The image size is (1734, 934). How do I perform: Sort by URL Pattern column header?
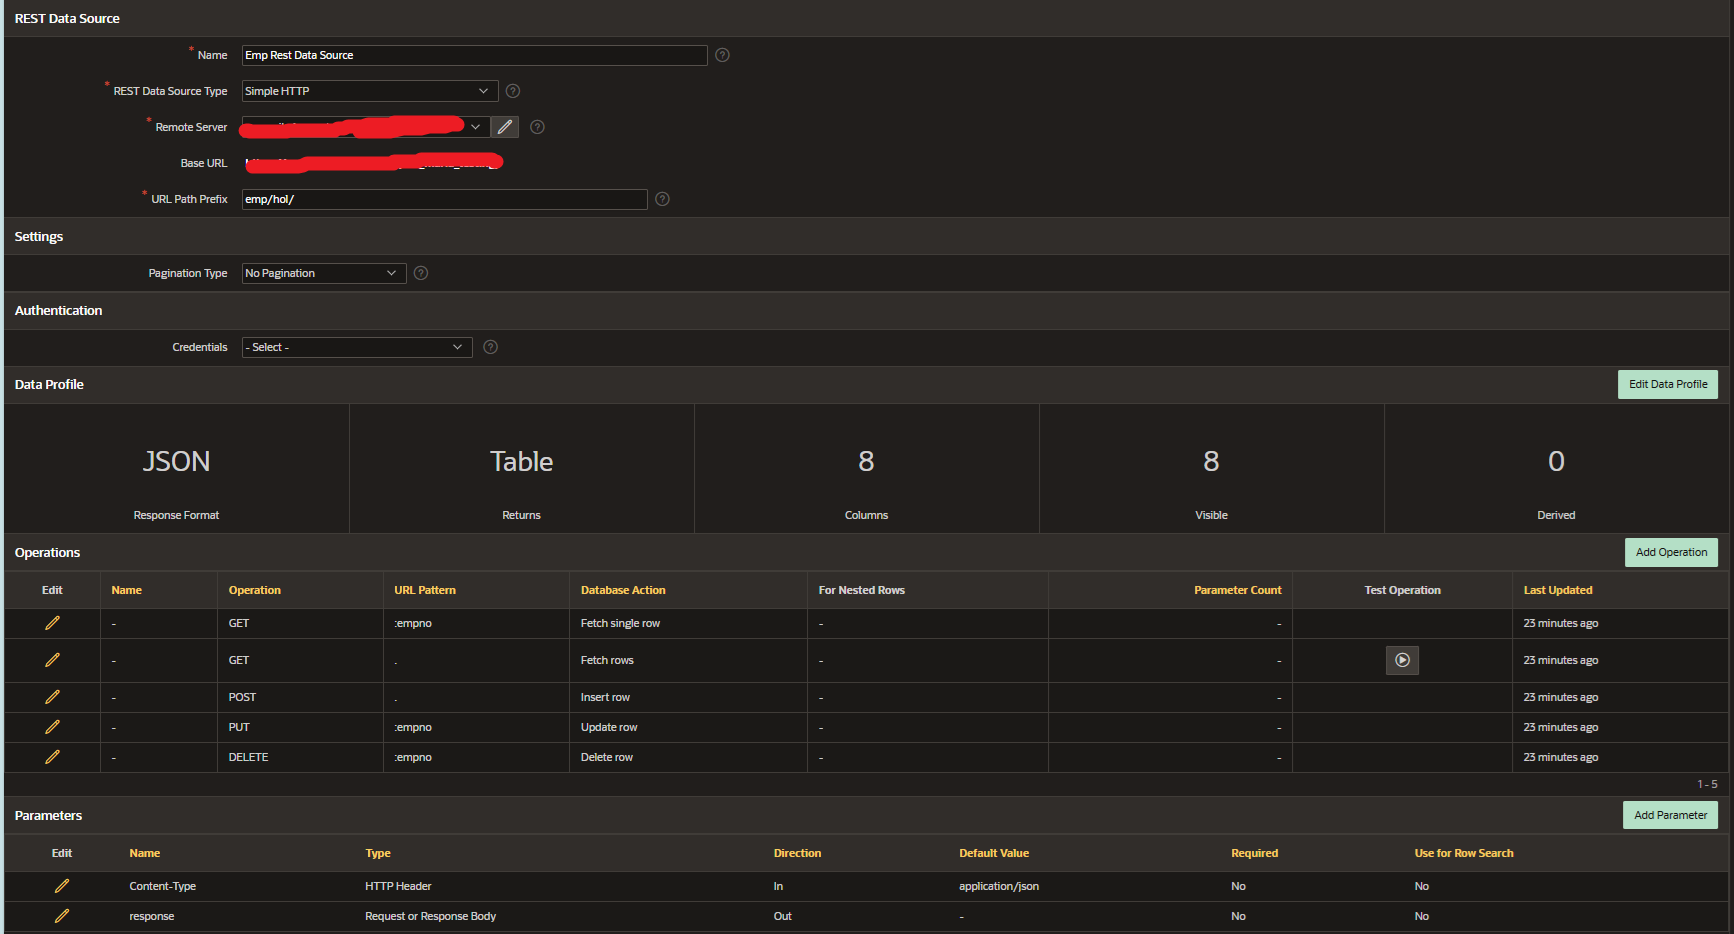click(x=425, y=590)
